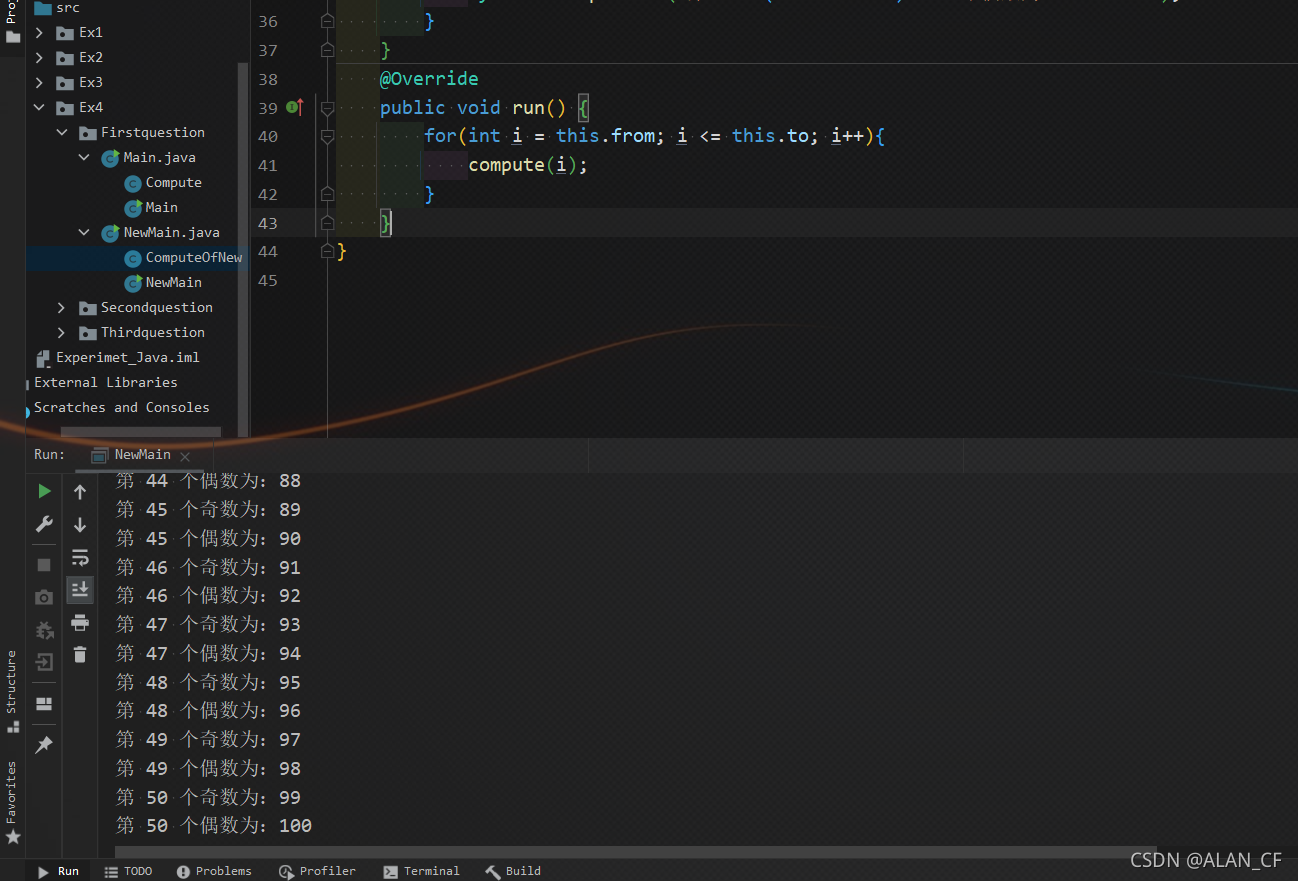The width and height of the screenshot is (1298, 881).
Task: Fold the for loop at line 40
Action: pos(327,136)
